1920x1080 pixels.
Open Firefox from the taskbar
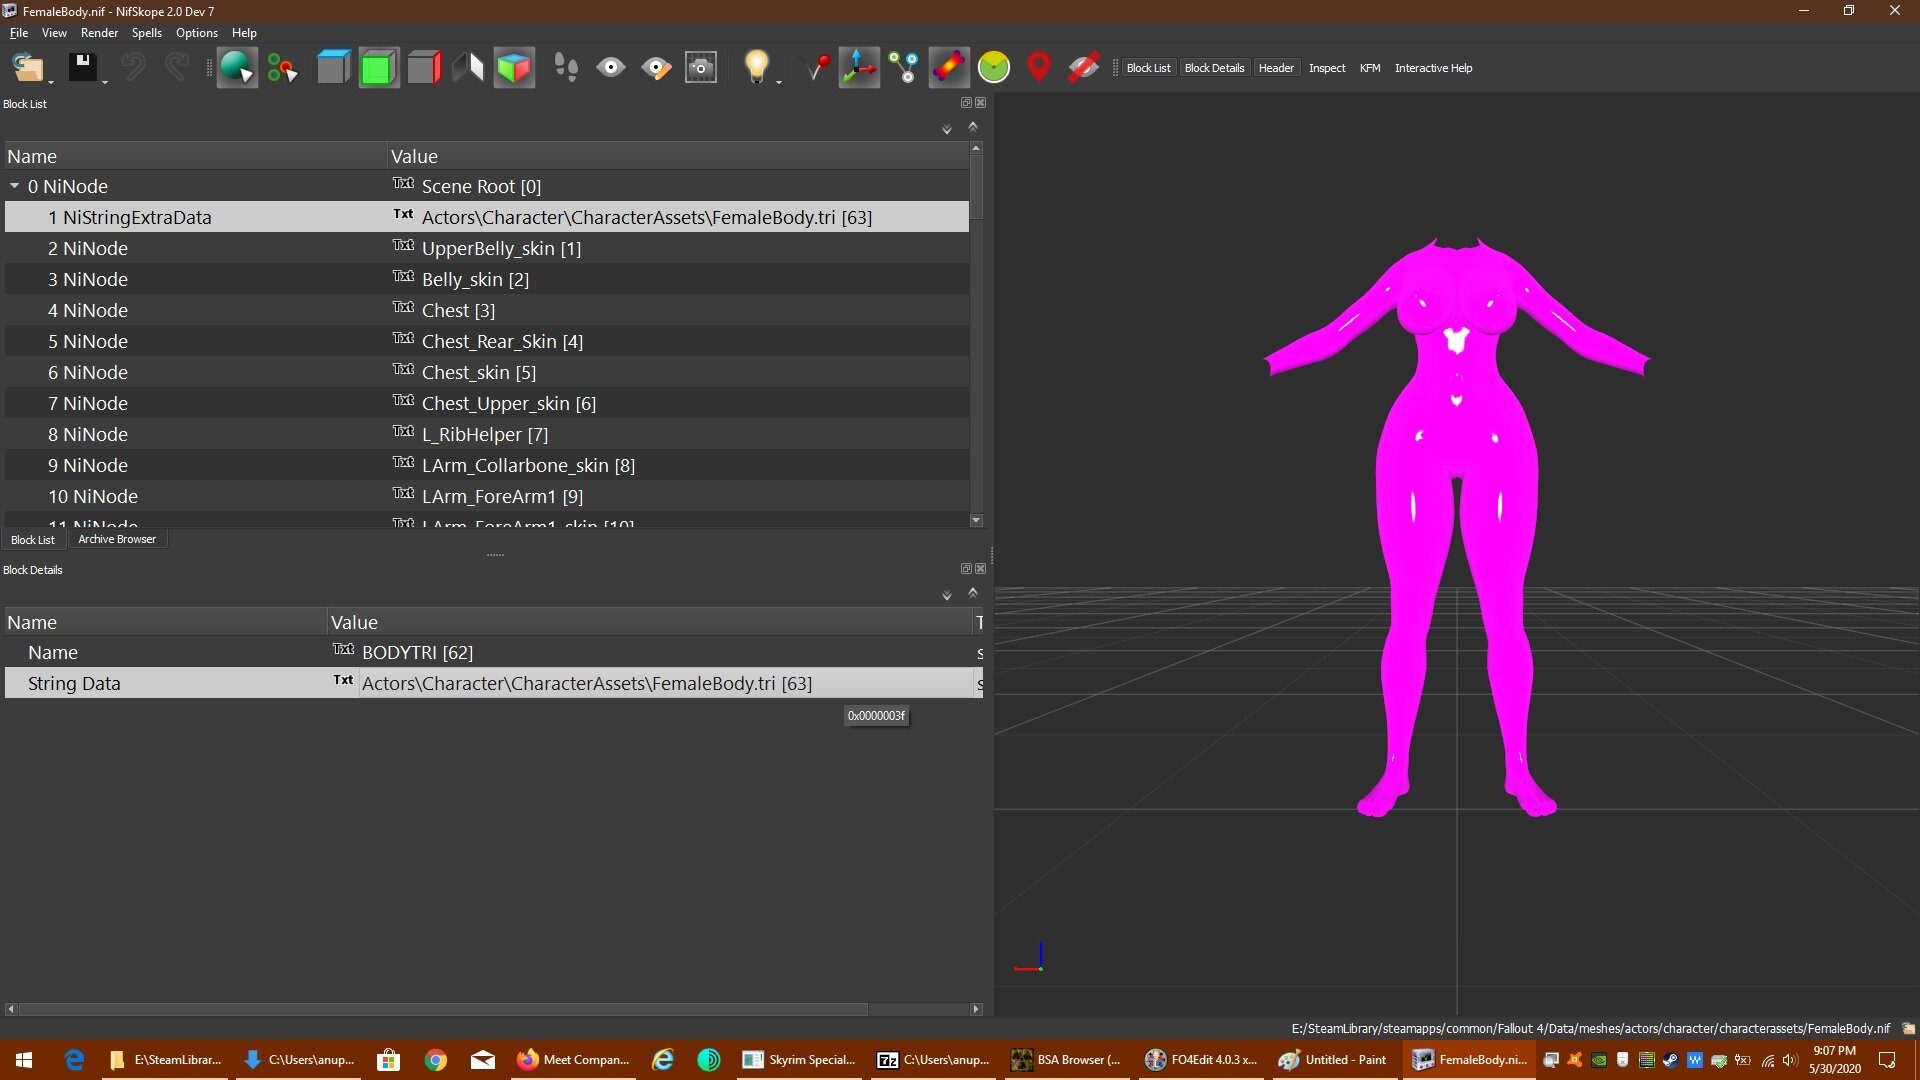pos(574,1060)
